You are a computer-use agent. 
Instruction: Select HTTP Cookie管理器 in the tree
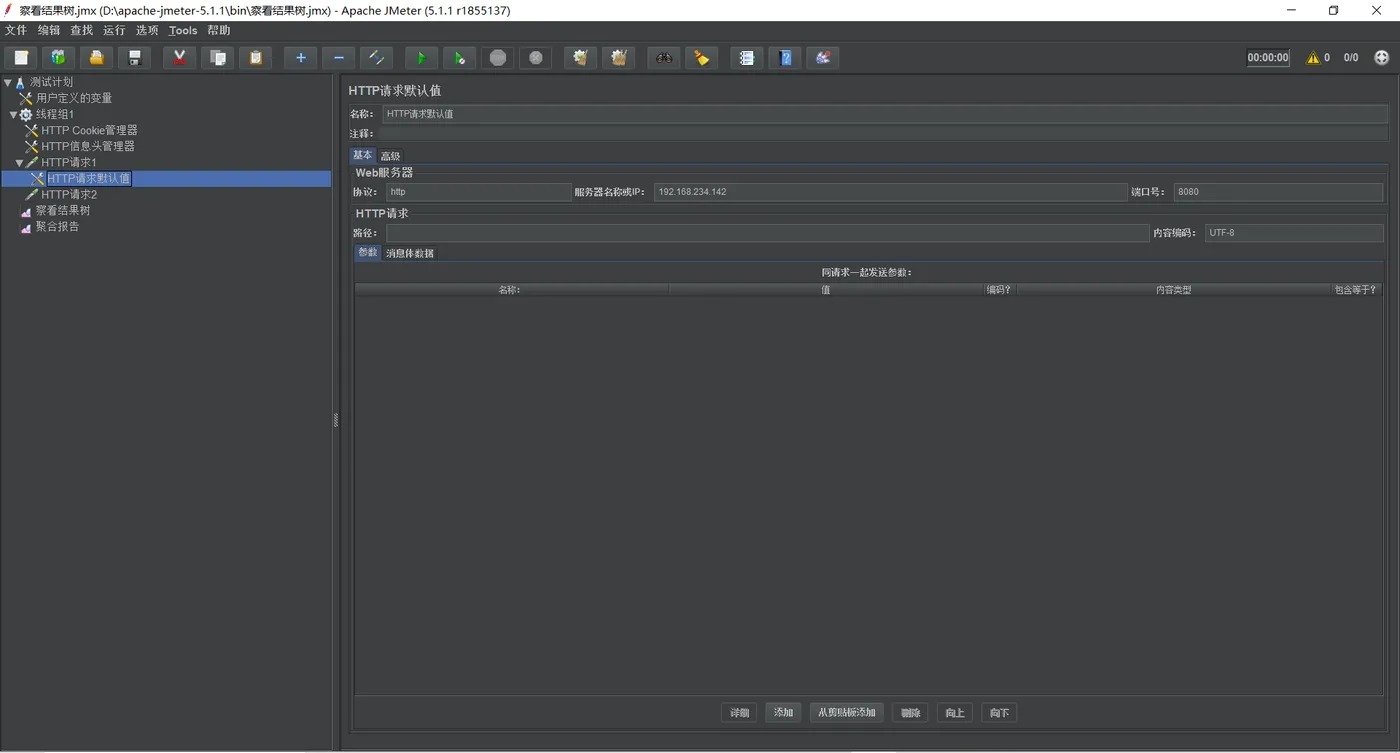pyautogui.click(x=89, y=130)
